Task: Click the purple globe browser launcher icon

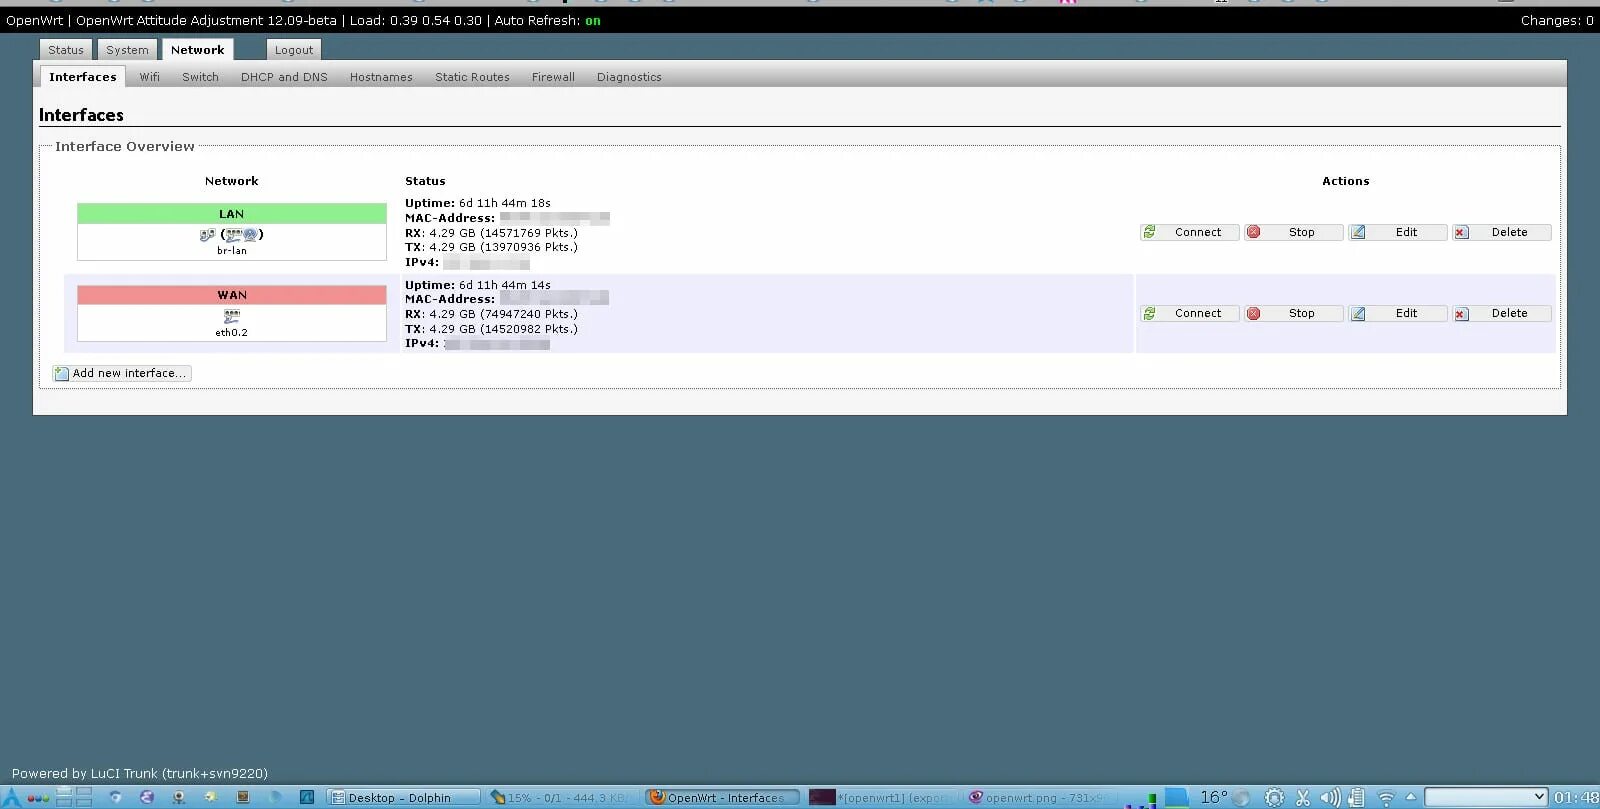Action: click(x=147, y=797)
